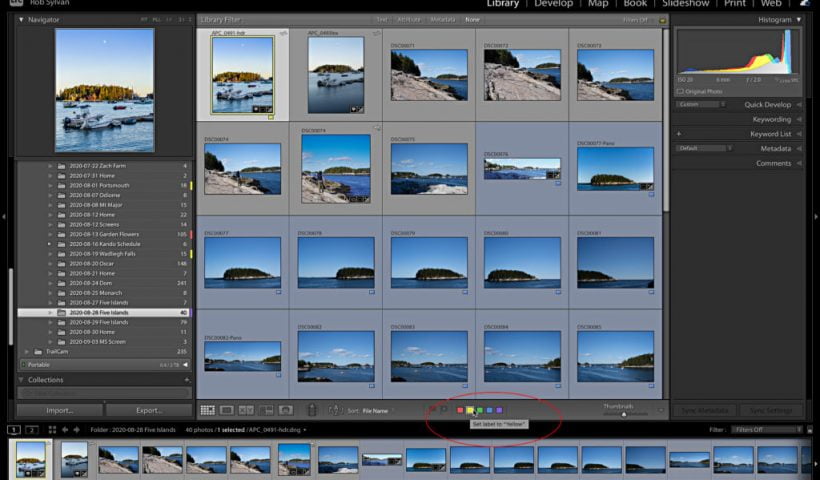Toggle the Original Photo checkbox
Image resolution: width=820 pixels, height=480 pixels.
tap(681, 91)
